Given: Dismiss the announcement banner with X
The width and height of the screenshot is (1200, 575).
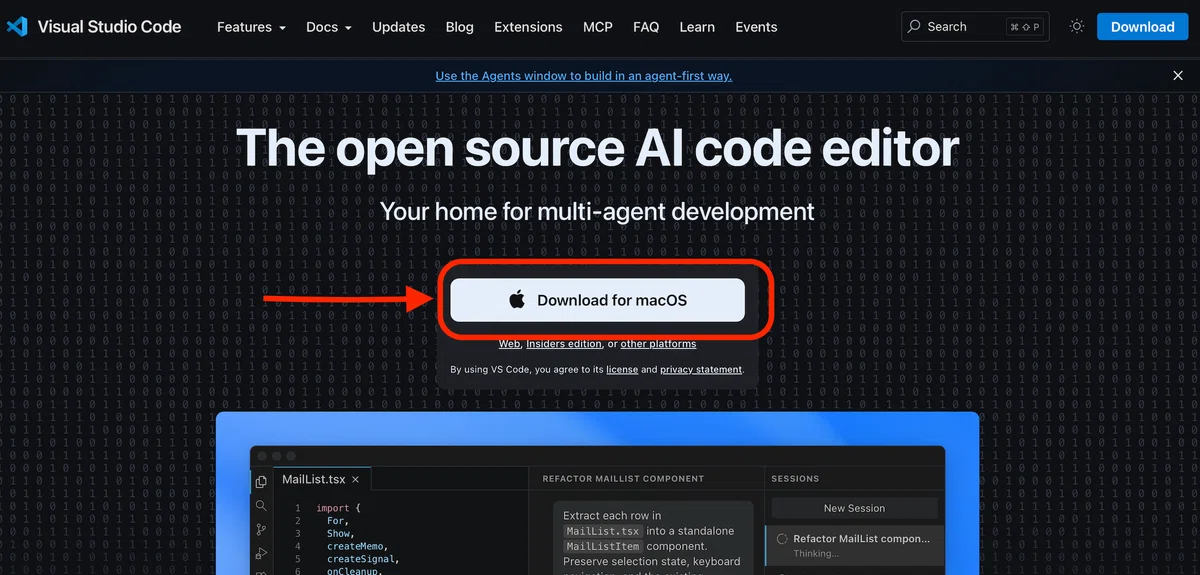Looking at the screenshot, I should point(1178,76).
